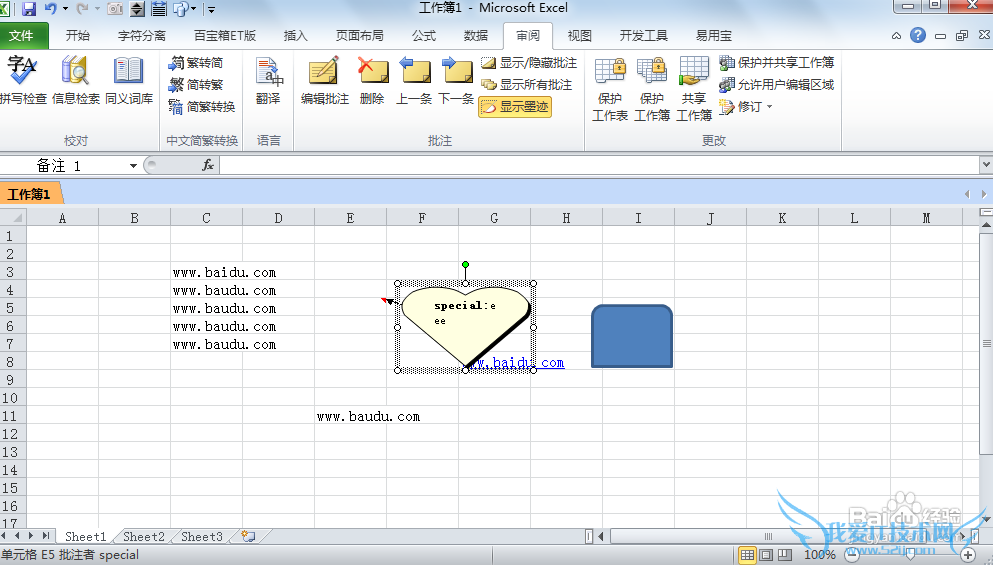
Task: Switch to Page Break Preview
Action: pos(785,555)
